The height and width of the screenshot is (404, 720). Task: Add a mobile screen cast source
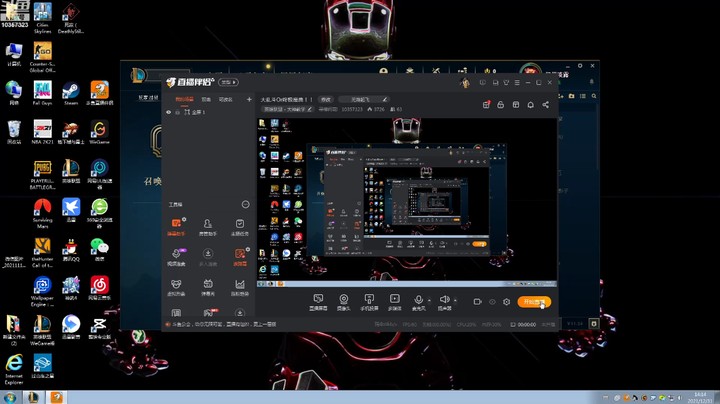[369, 302]
